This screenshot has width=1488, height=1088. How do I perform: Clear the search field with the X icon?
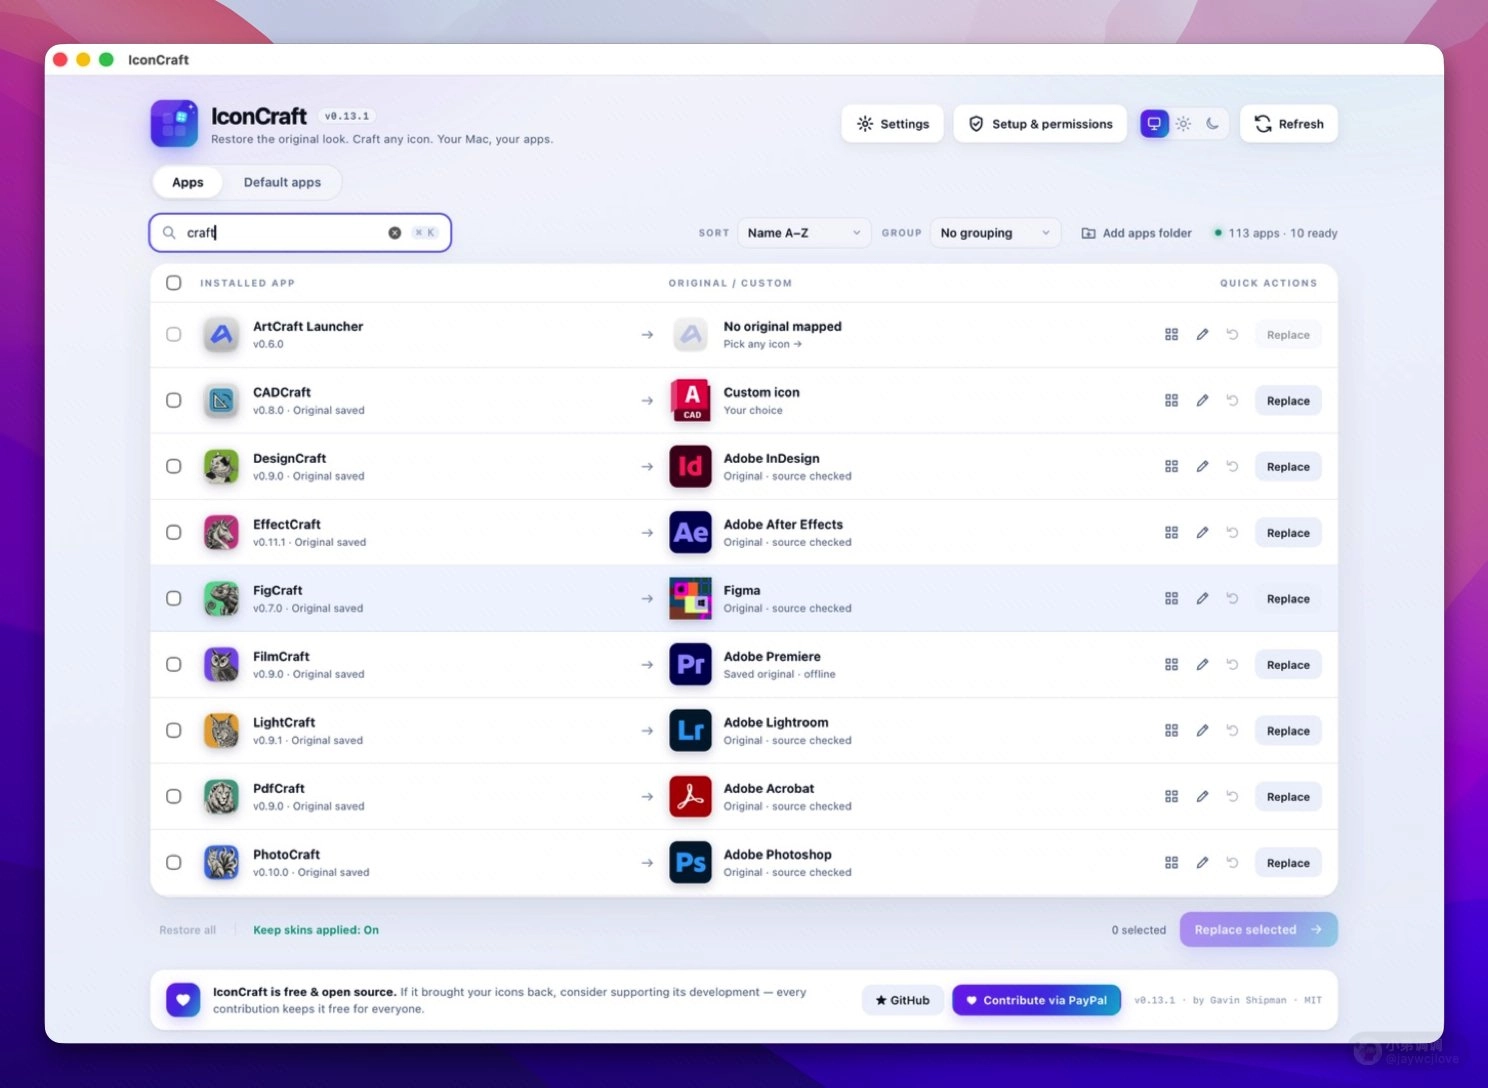[x=395, y=233]
